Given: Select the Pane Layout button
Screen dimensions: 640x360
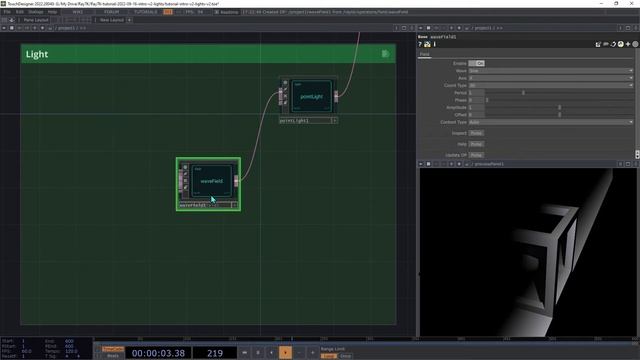Looking at the screenshot, I should click(x=36, y=20).
